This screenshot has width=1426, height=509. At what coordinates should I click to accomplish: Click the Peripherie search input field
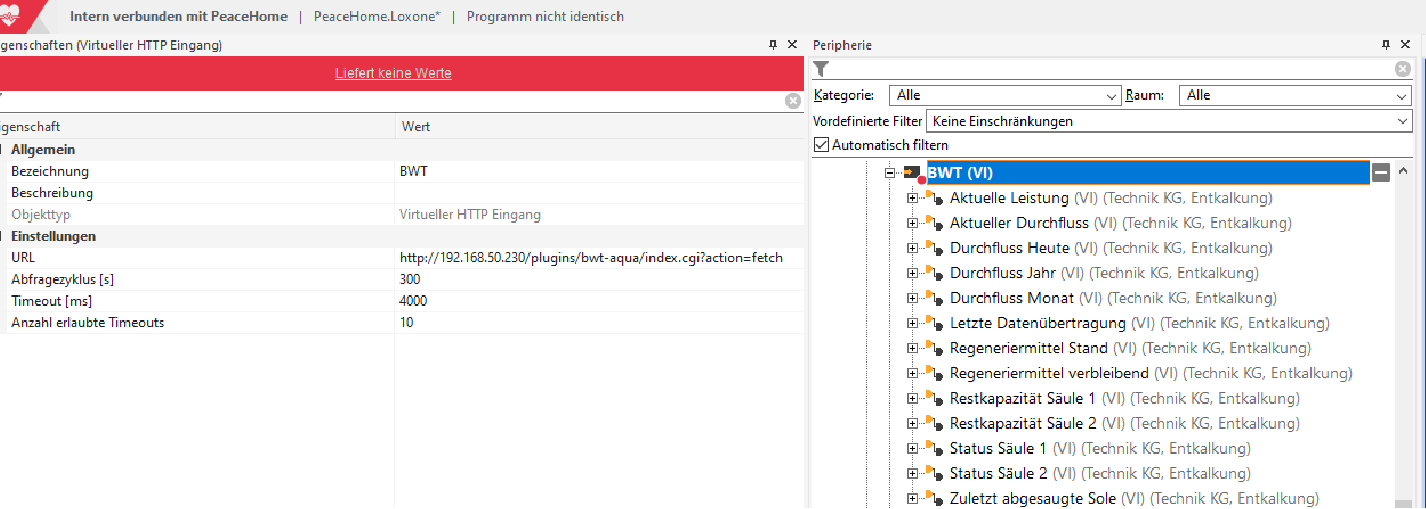coord(1112,69)
